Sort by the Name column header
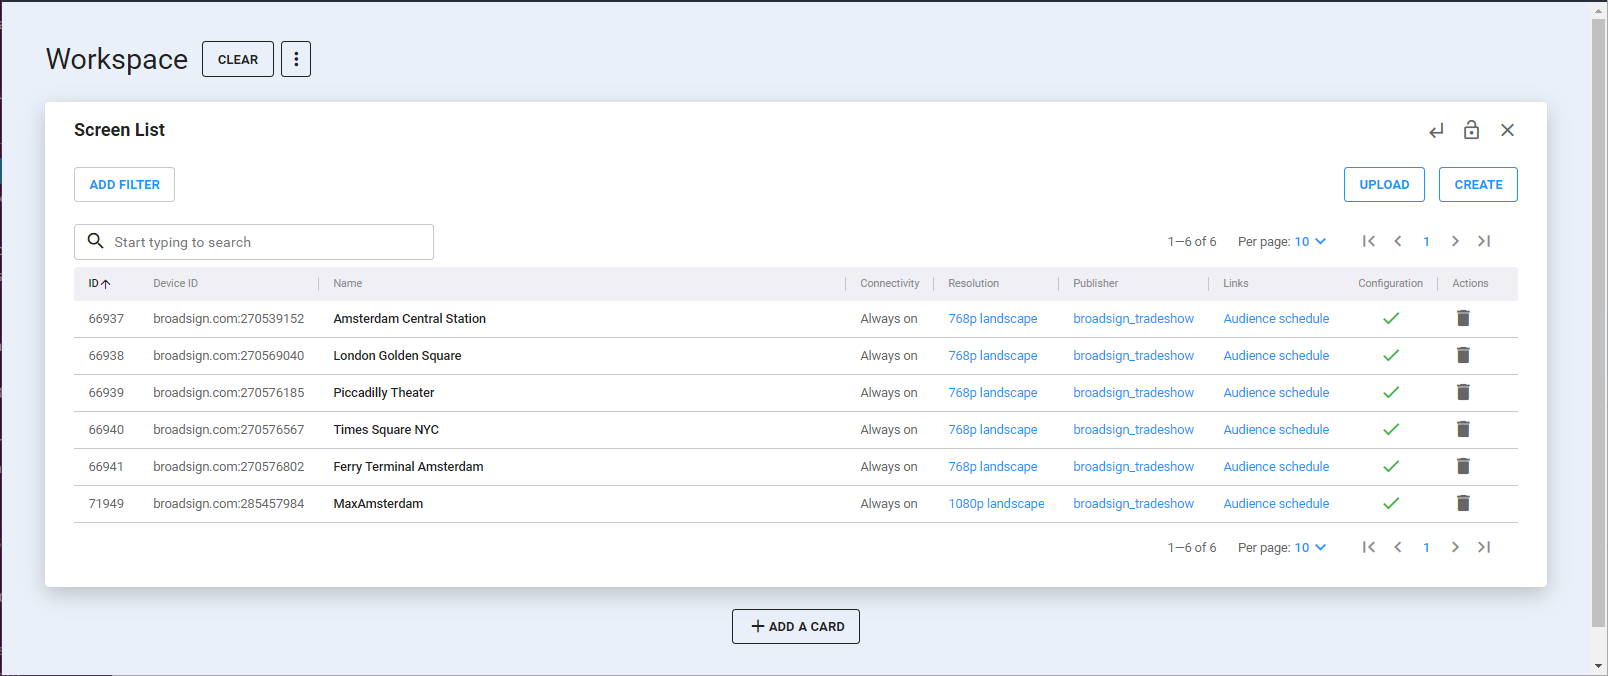This screenshot has height=676, width=1608. (347, 284)
